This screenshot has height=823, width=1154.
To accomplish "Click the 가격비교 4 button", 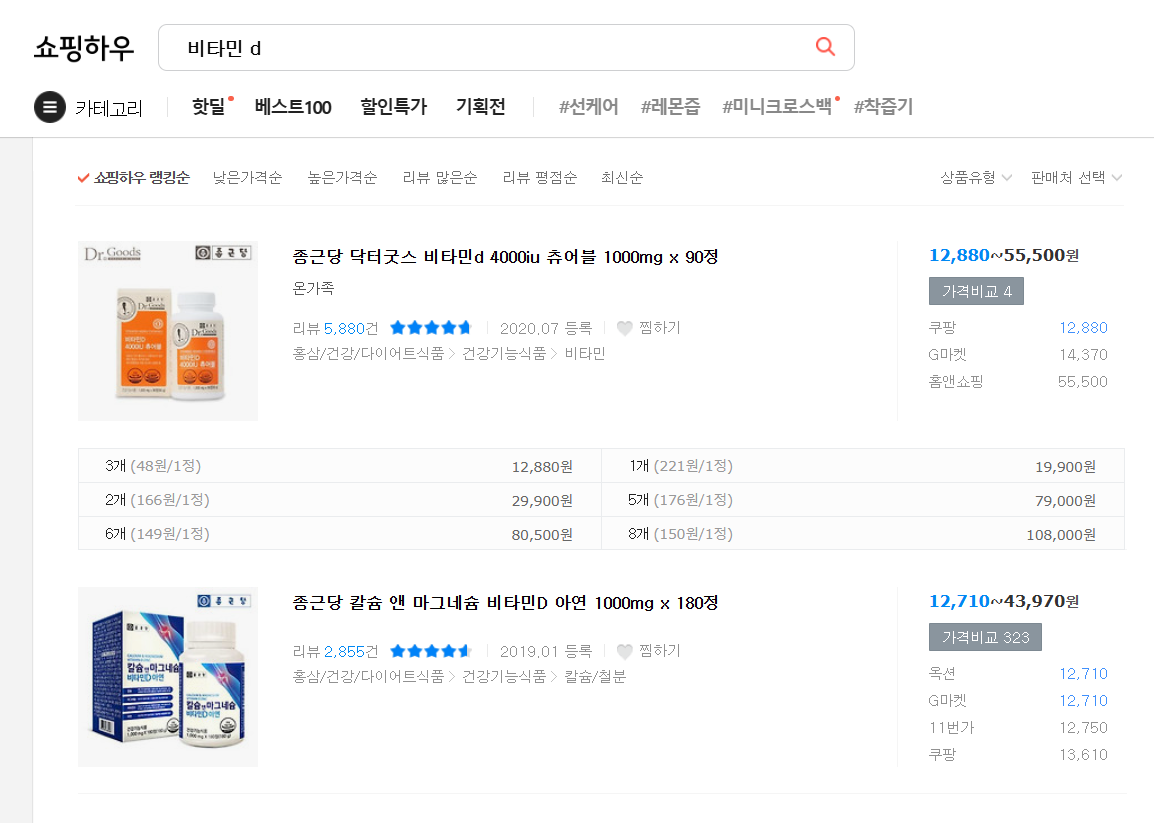I will click(x=976, y=292).
